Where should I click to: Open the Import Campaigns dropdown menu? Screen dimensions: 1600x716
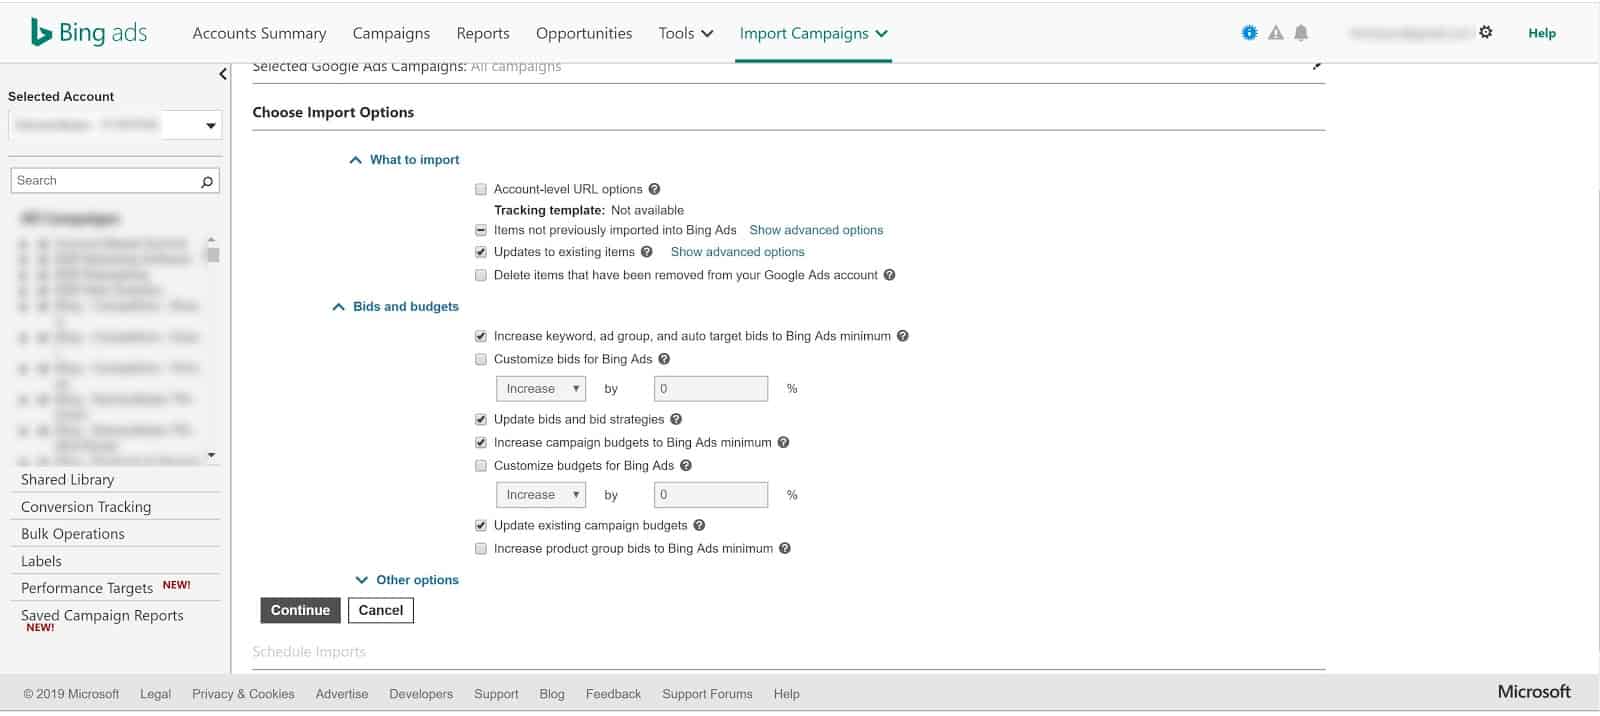[814, 33]
